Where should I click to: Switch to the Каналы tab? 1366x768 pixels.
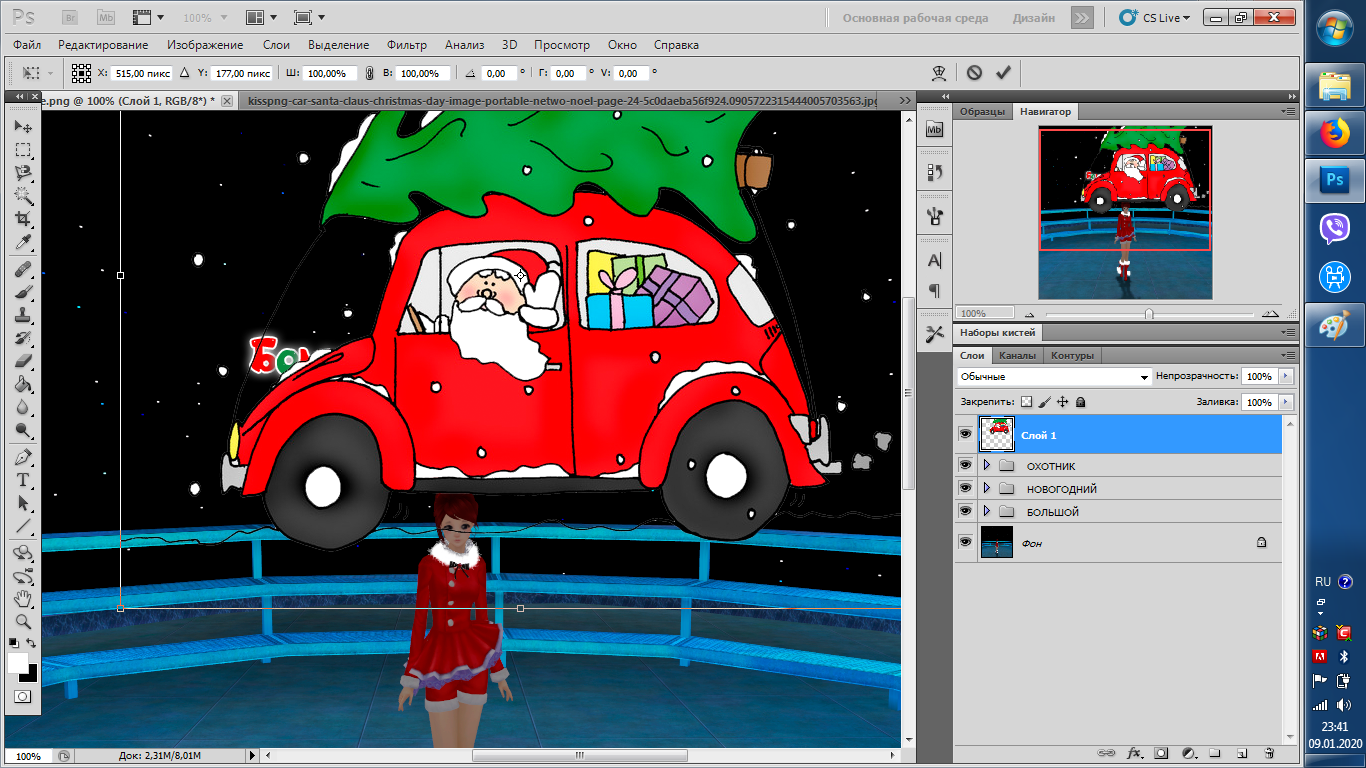[1018, 355]
